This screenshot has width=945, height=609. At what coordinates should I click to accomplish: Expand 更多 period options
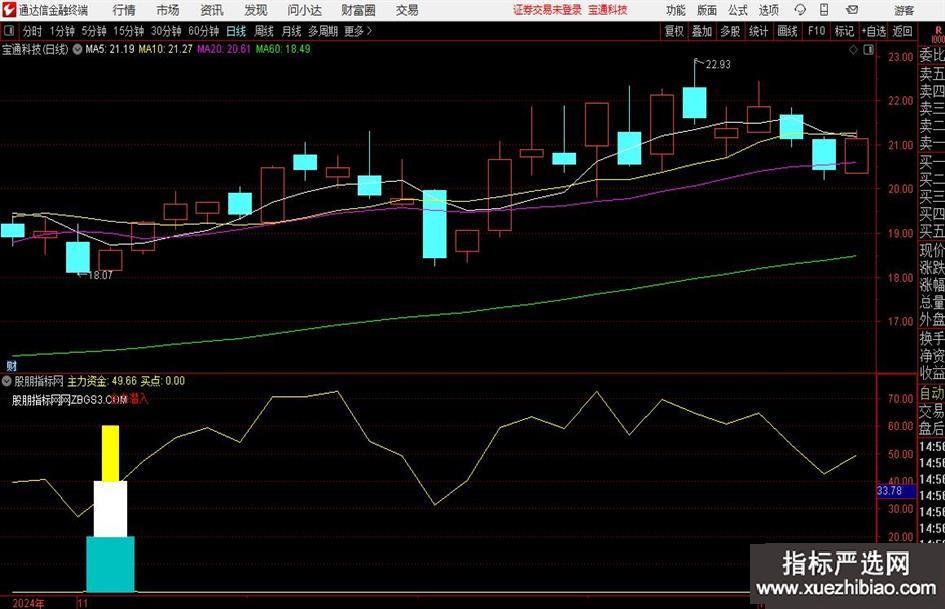coord(358,31)
